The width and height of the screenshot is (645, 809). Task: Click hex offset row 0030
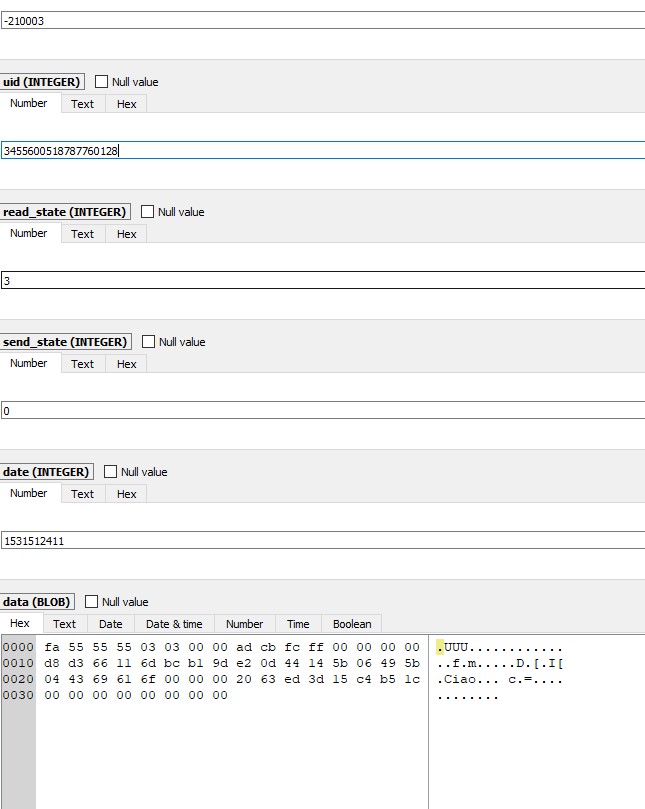click(x=18, y=695)
